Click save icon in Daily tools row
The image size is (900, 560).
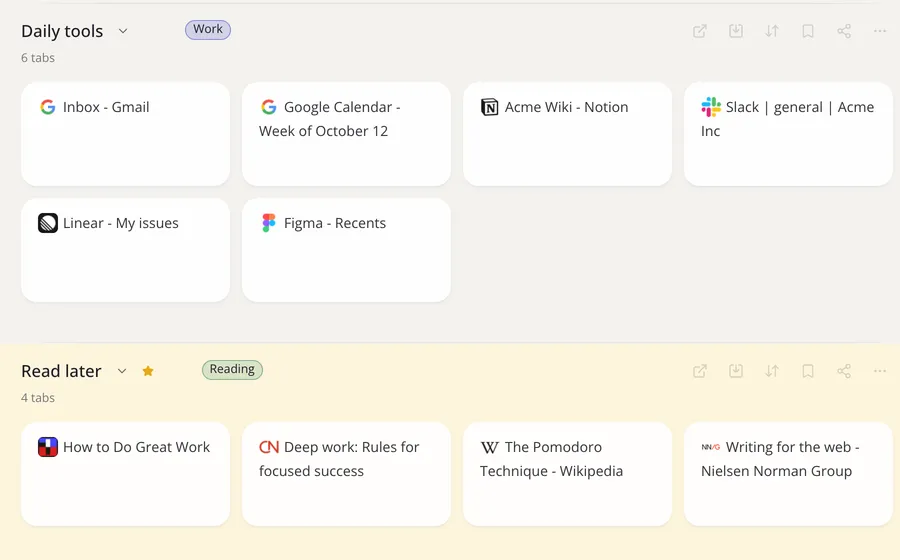[x=736, y=31]
